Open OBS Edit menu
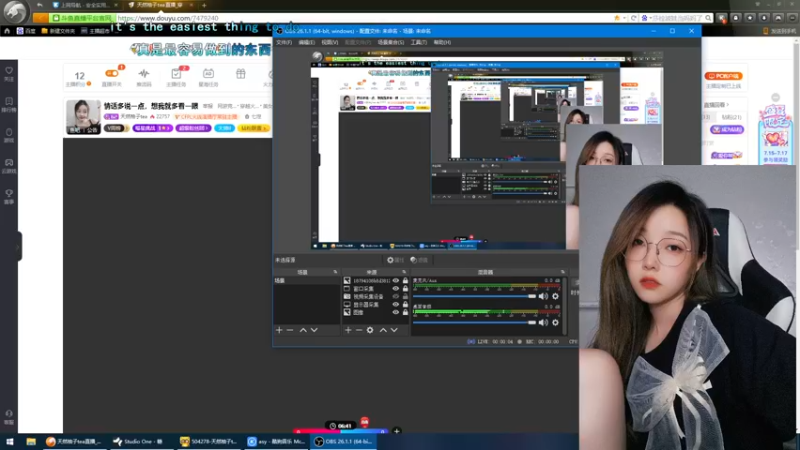Viewport: 800px width, 450px height. click(x=307, y=42)
